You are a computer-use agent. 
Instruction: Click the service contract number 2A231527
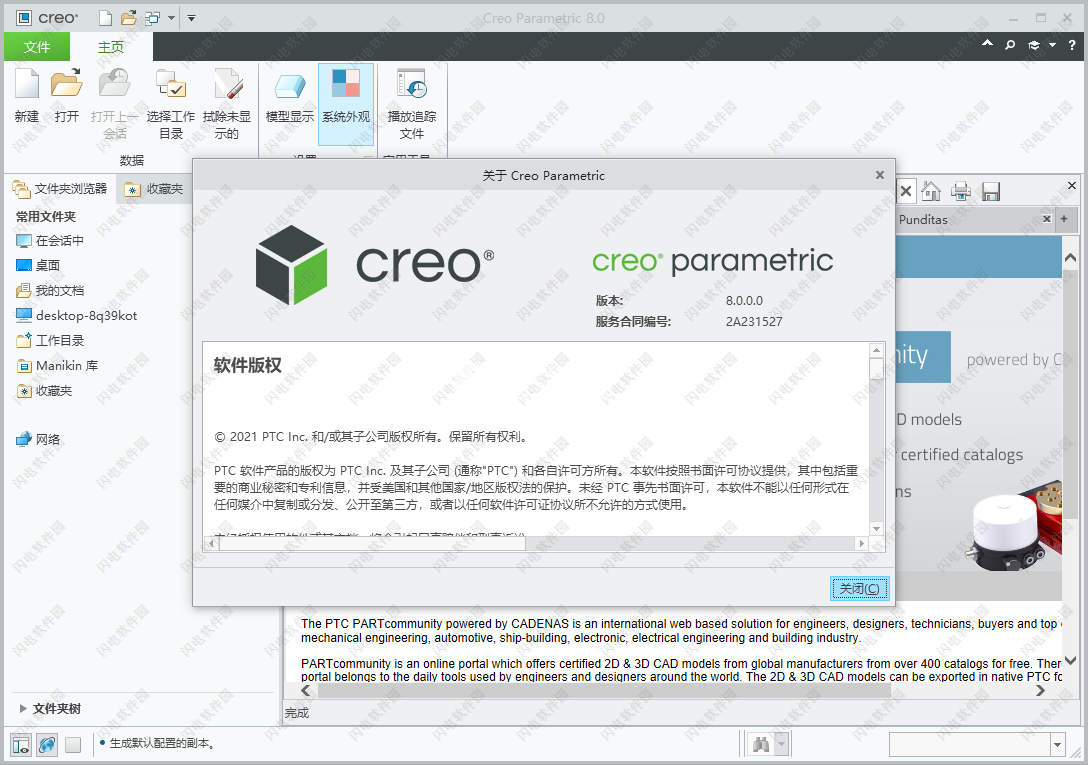click(x=754, y=321)
